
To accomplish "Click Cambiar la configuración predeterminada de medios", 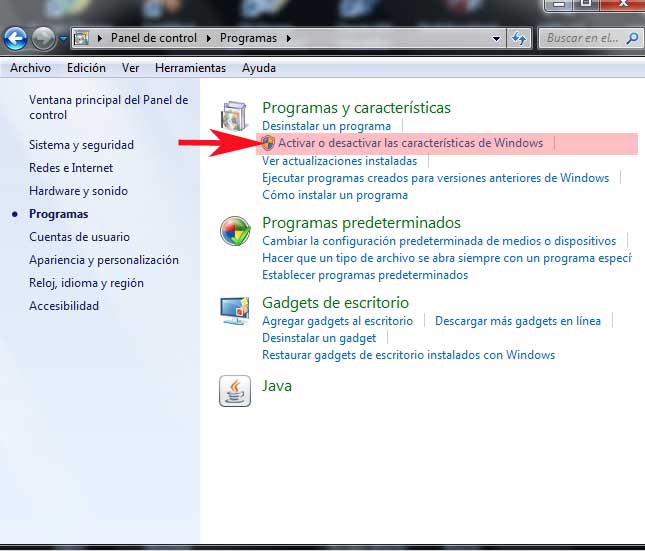I will click(439, 241).
